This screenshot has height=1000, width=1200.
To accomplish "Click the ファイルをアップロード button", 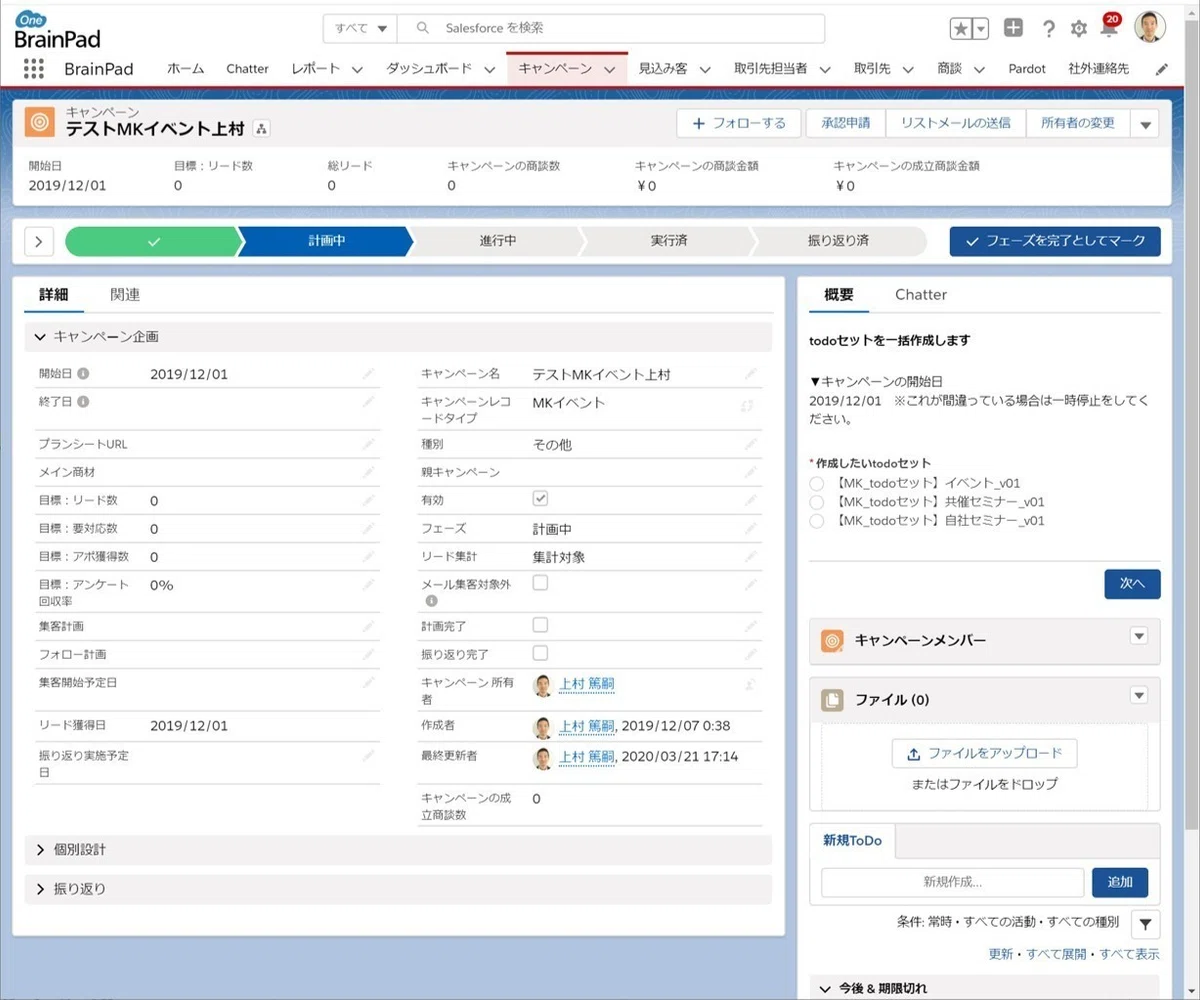I will pyautogui.click(x=985, y=754).
